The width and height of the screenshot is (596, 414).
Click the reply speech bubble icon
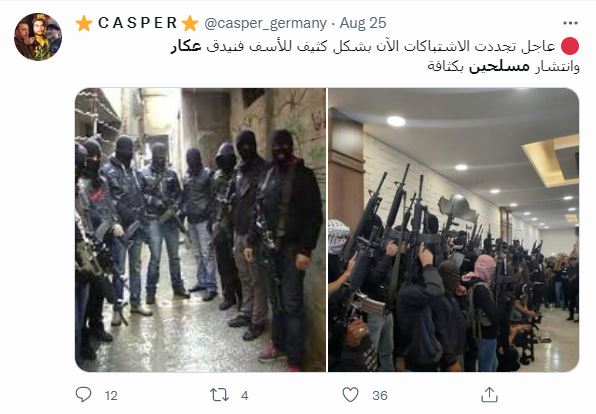(83, 395)
